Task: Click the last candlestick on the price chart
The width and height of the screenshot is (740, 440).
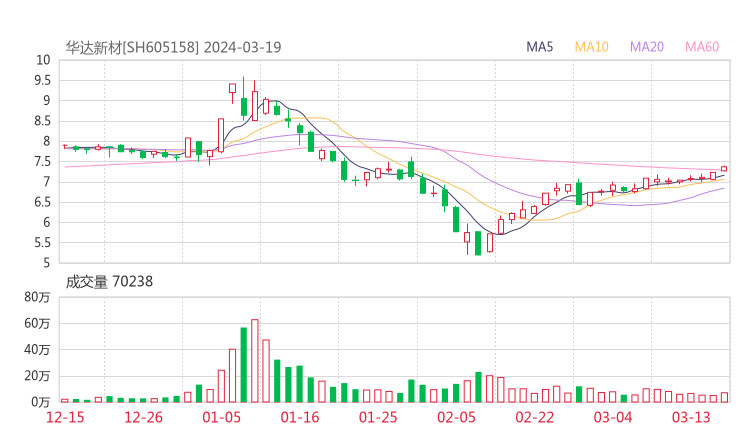Action: pyautogui.click(x=724, y=169)
